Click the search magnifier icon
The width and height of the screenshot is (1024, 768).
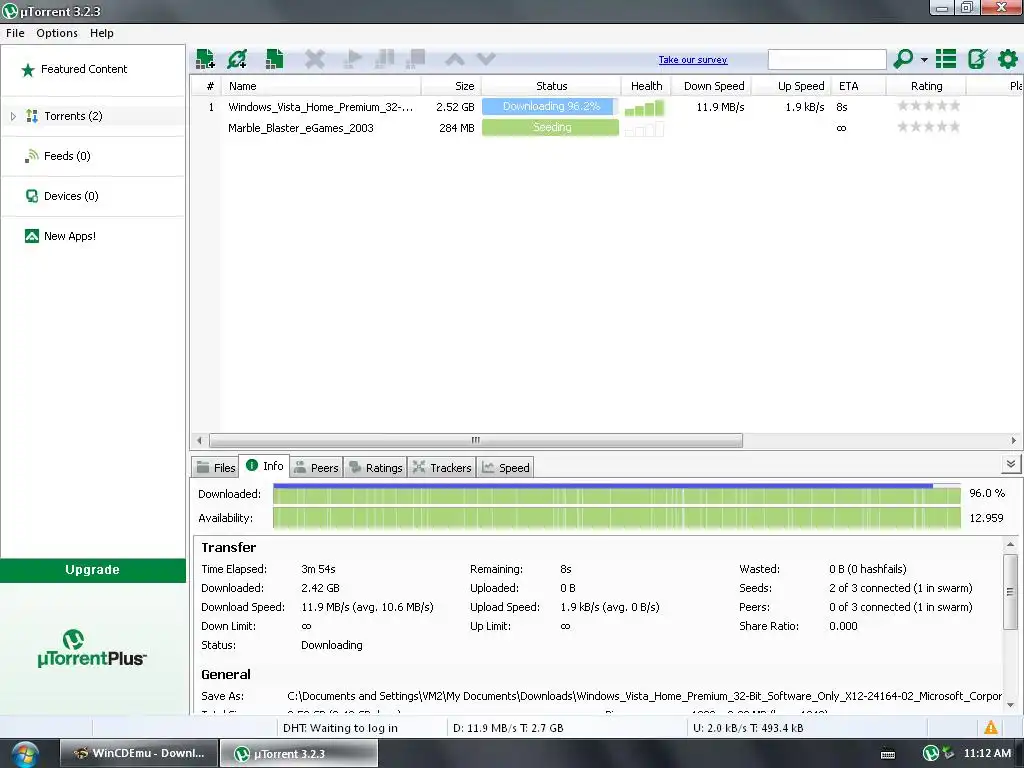(903, 59)
